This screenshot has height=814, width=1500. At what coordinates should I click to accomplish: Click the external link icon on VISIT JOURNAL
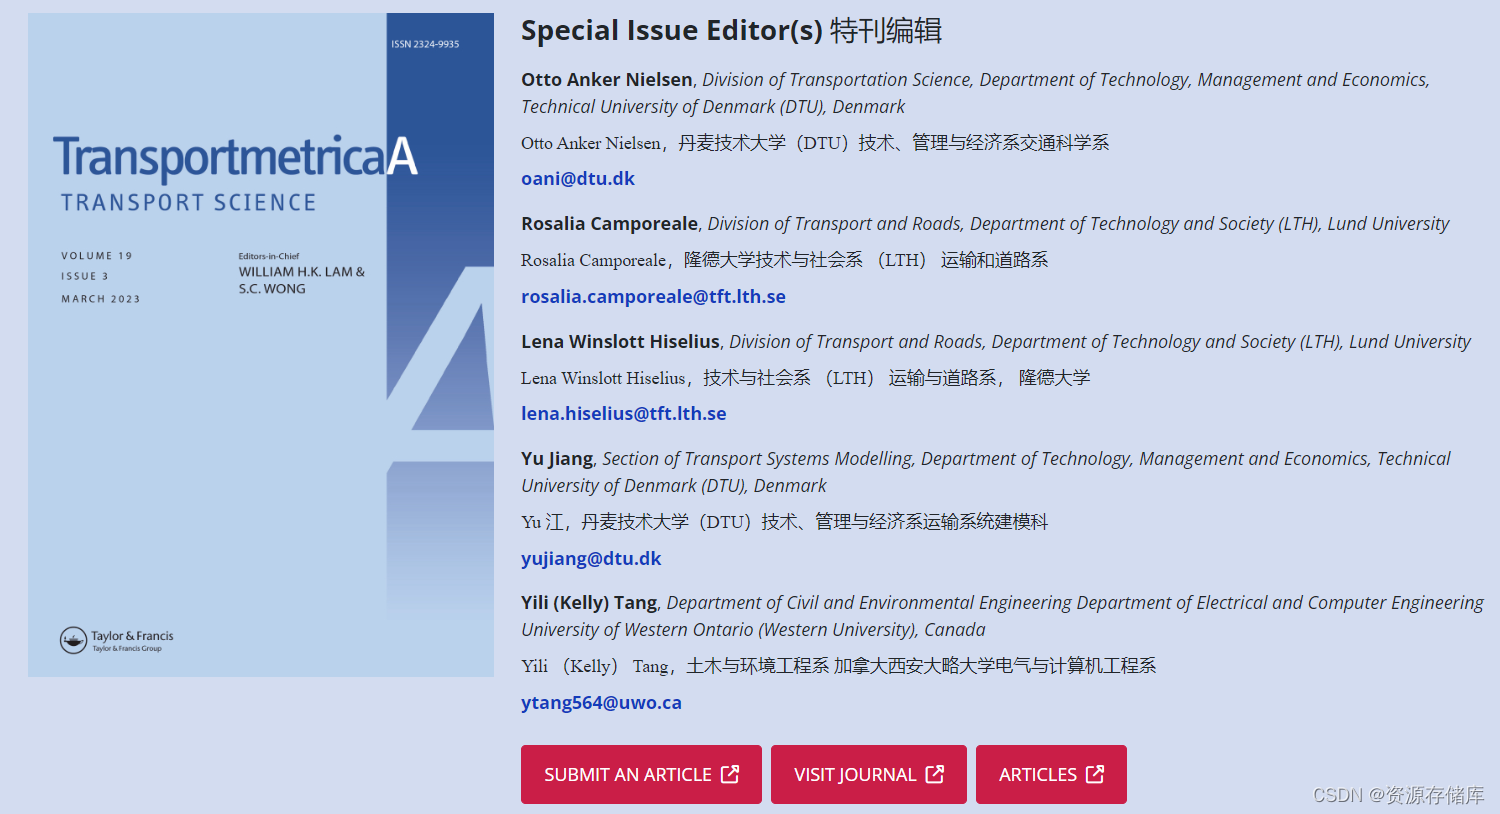tap(936, 774)
